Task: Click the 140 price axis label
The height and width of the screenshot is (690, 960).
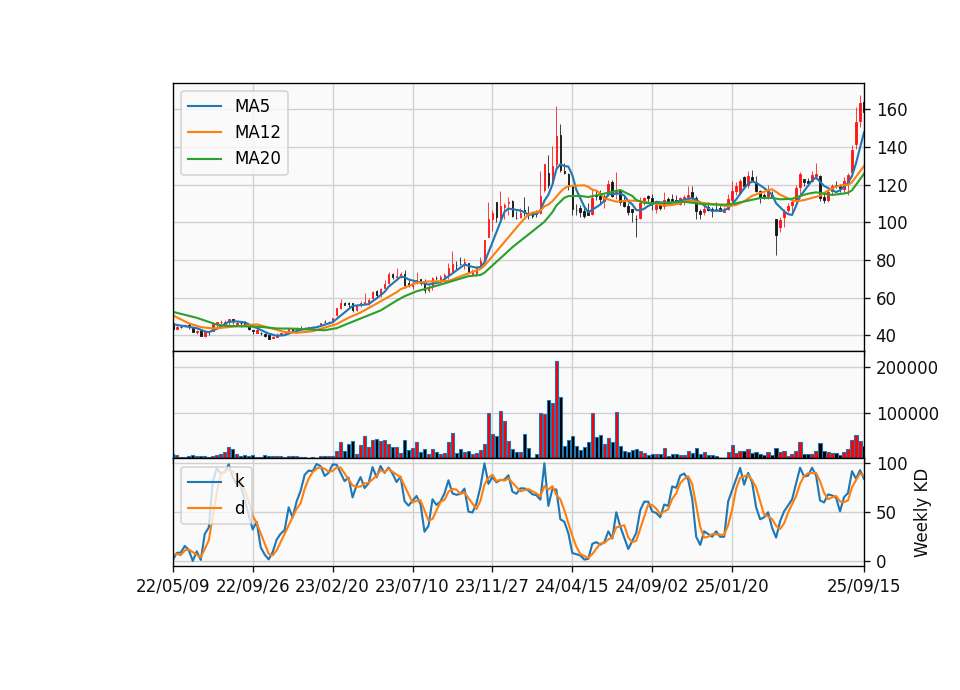Action: coord(892,148)
